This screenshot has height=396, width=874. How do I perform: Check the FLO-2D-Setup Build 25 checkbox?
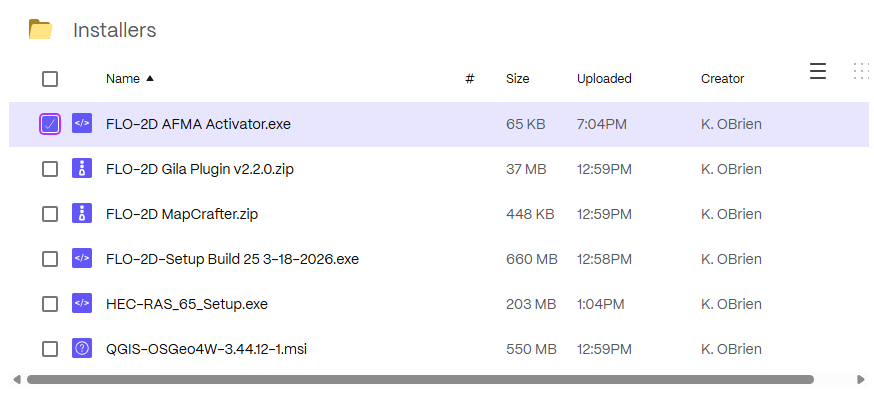click(x=50, y=259)
